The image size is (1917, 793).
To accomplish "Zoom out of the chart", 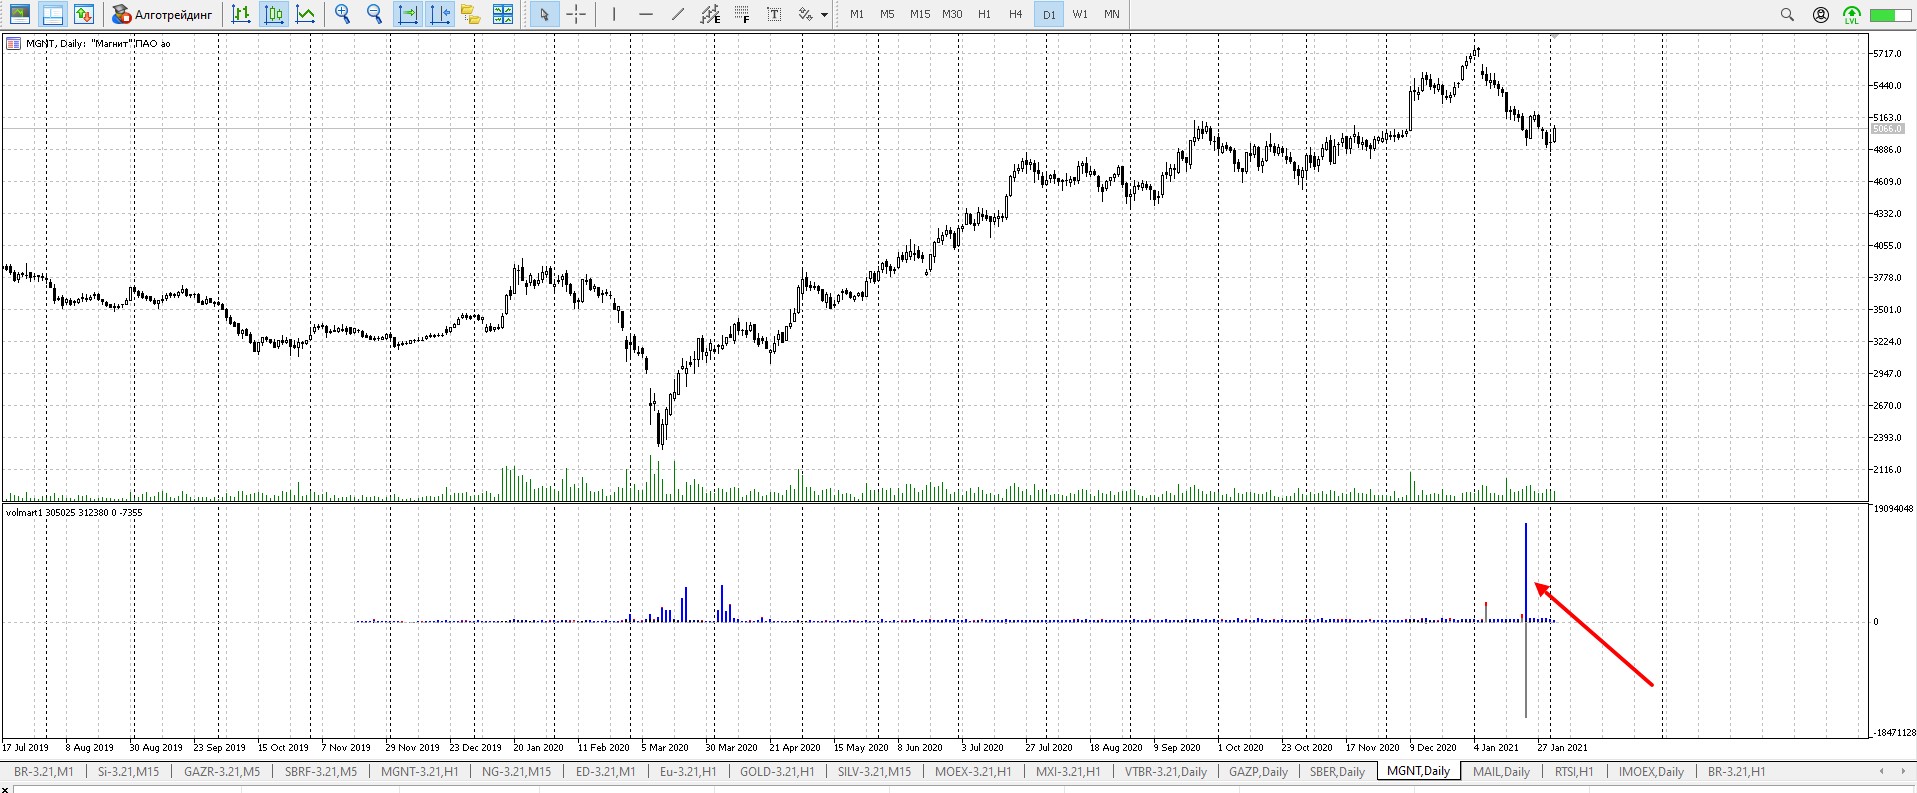I will [375, 14].
